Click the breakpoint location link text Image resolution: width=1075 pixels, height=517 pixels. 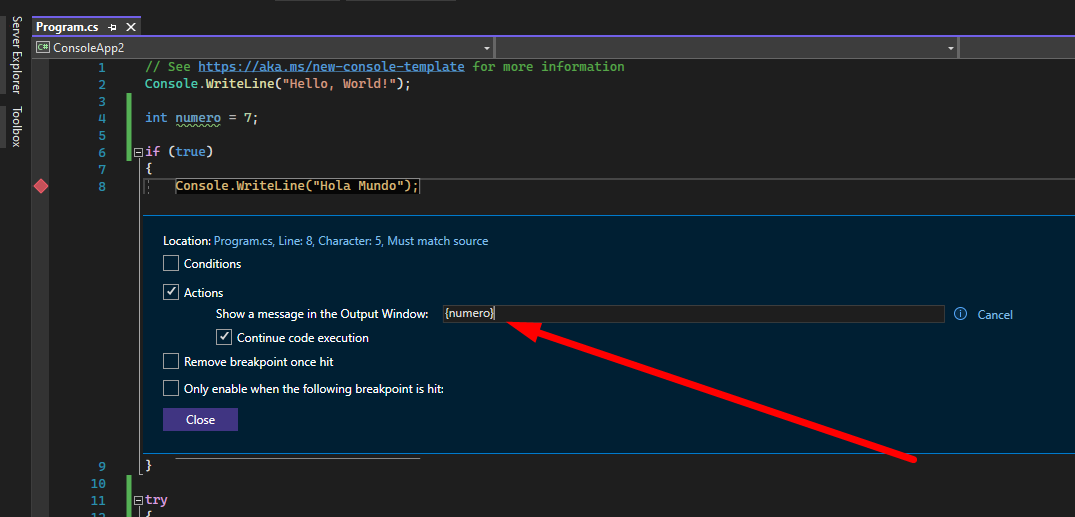click(x=350, y=241)
